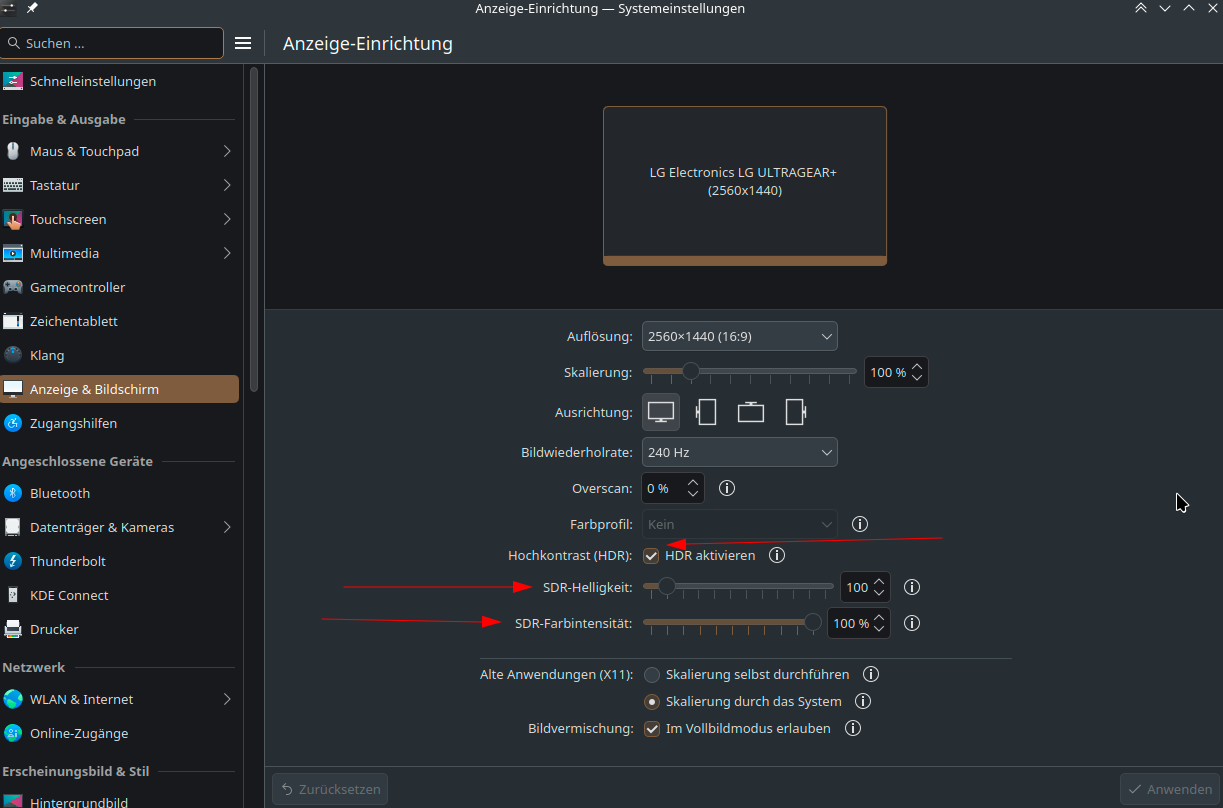Open Thunderbolt settings
Image resolution: width=1223 pixels, height=808 pixels.
pyautogui.click(x=120, y=561)
